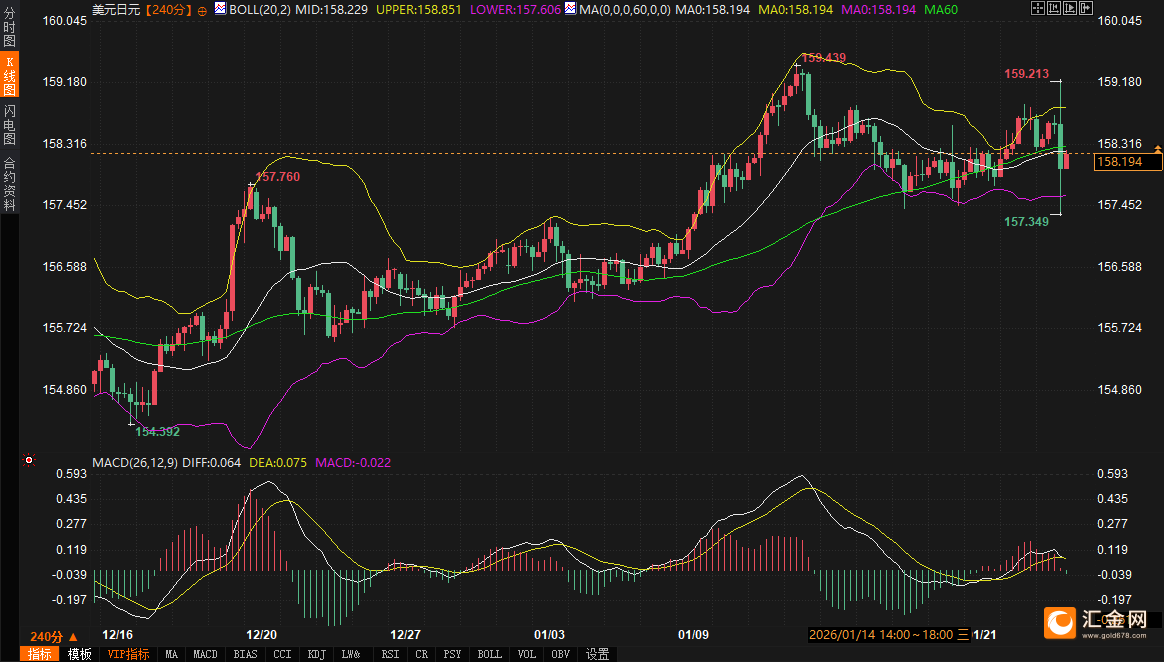The width and height of the screenshot is (1164, 662).
Task: Enable the KDJ indicator in bottom bar
Action: pos(316,655)
